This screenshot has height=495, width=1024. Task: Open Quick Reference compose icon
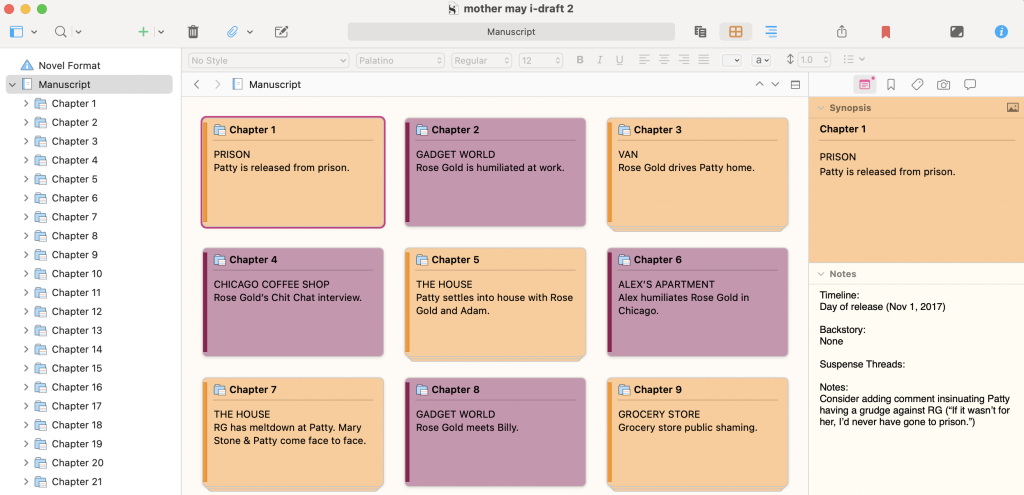281,31
